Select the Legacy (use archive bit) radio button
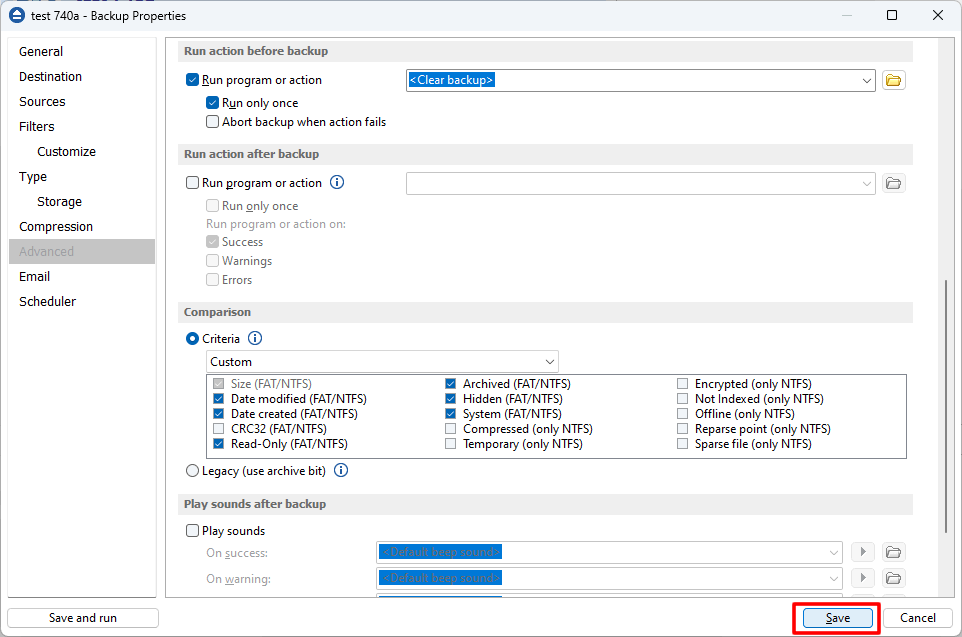The width and height of the screenshot is (962, 637). click(193, 470)
